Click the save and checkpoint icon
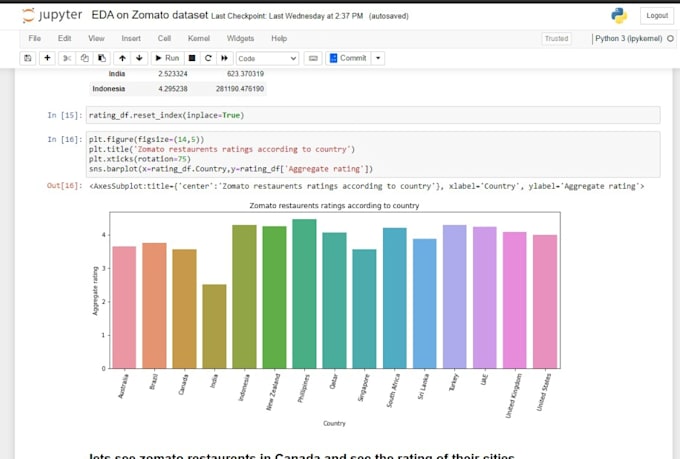The image size is (680, 459). click(x=28, y=58)
